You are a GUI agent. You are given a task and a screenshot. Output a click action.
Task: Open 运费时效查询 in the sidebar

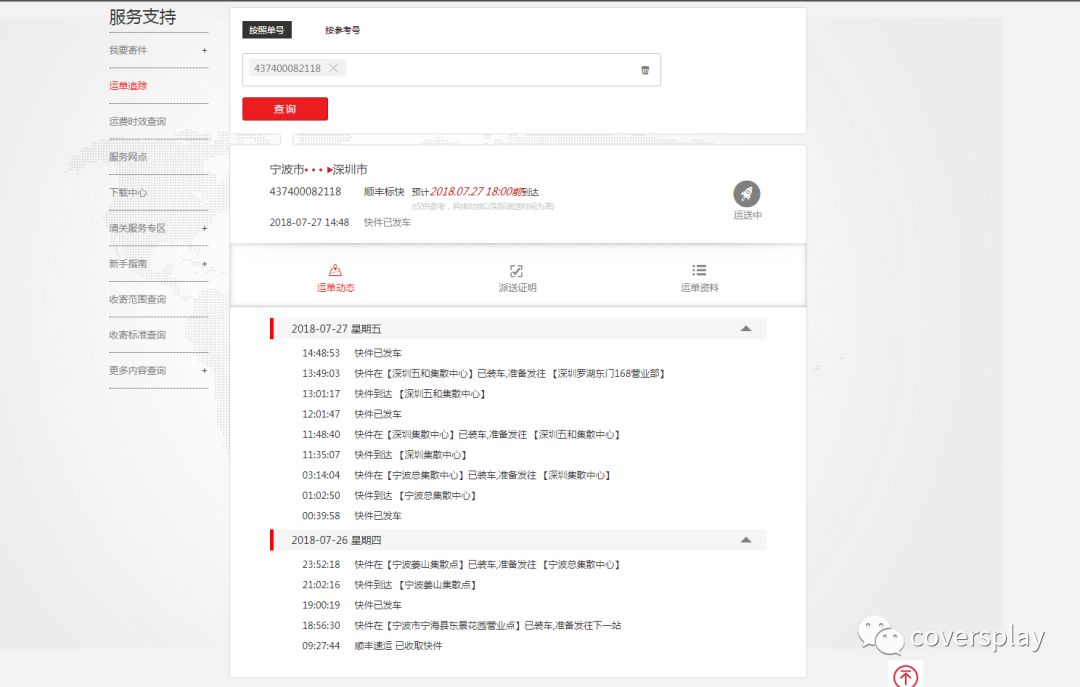(x=137, y=121)
